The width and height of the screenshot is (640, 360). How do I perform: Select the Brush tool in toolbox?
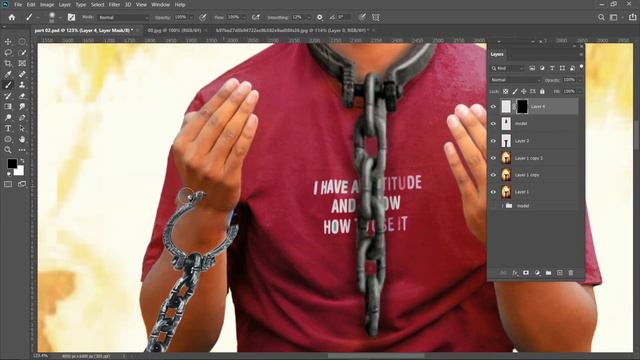(8, 85)
